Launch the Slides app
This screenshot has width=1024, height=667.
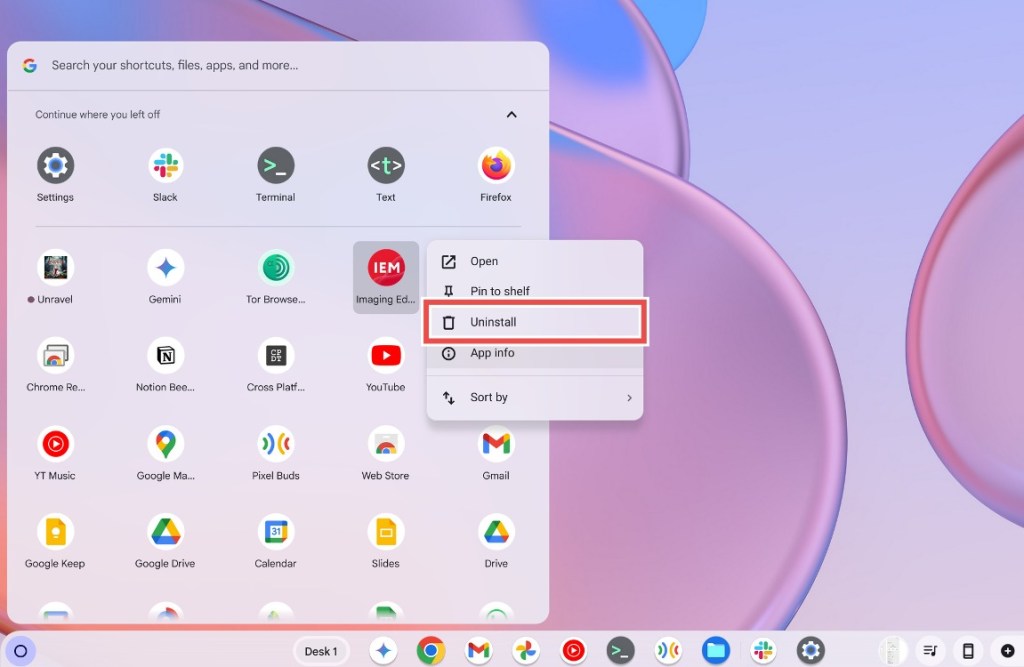tap(386, 542)
